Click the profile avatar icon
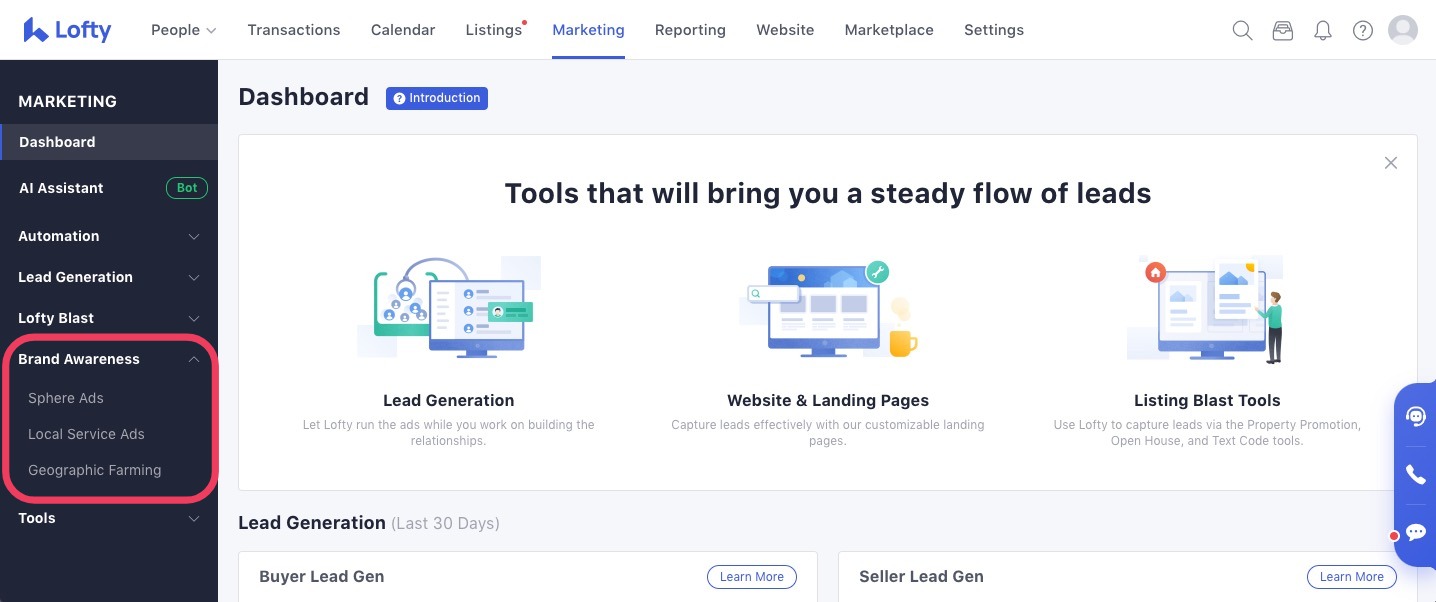 point(1402,30)
